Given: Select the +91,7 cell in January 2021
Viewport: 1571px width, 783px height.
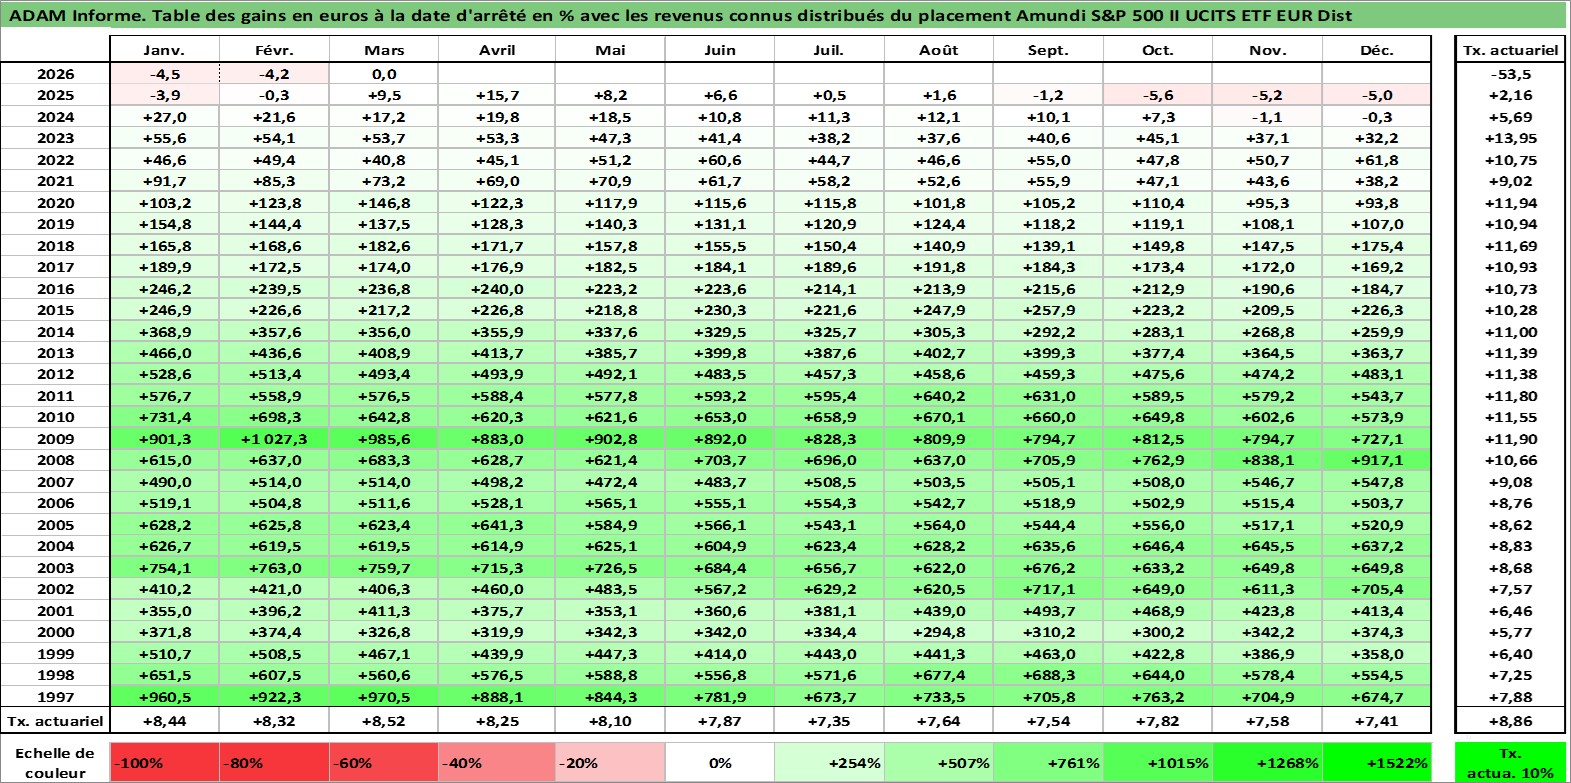Looking at the screenshot, I should (164, 181).
